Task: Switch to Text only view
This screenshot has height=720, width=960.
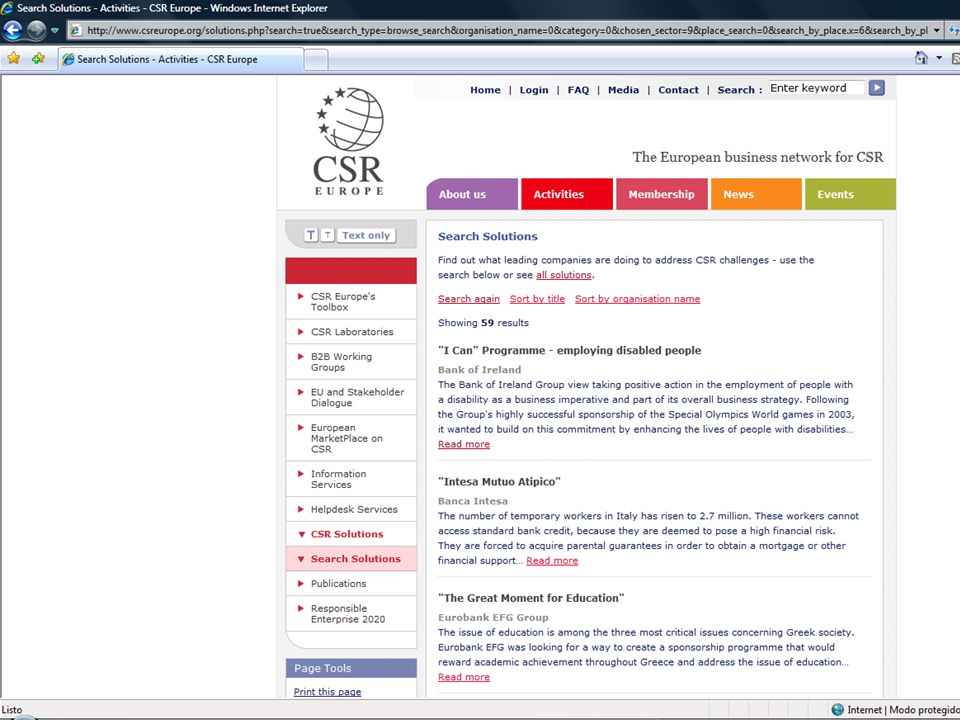Action: tap(366, 235)
